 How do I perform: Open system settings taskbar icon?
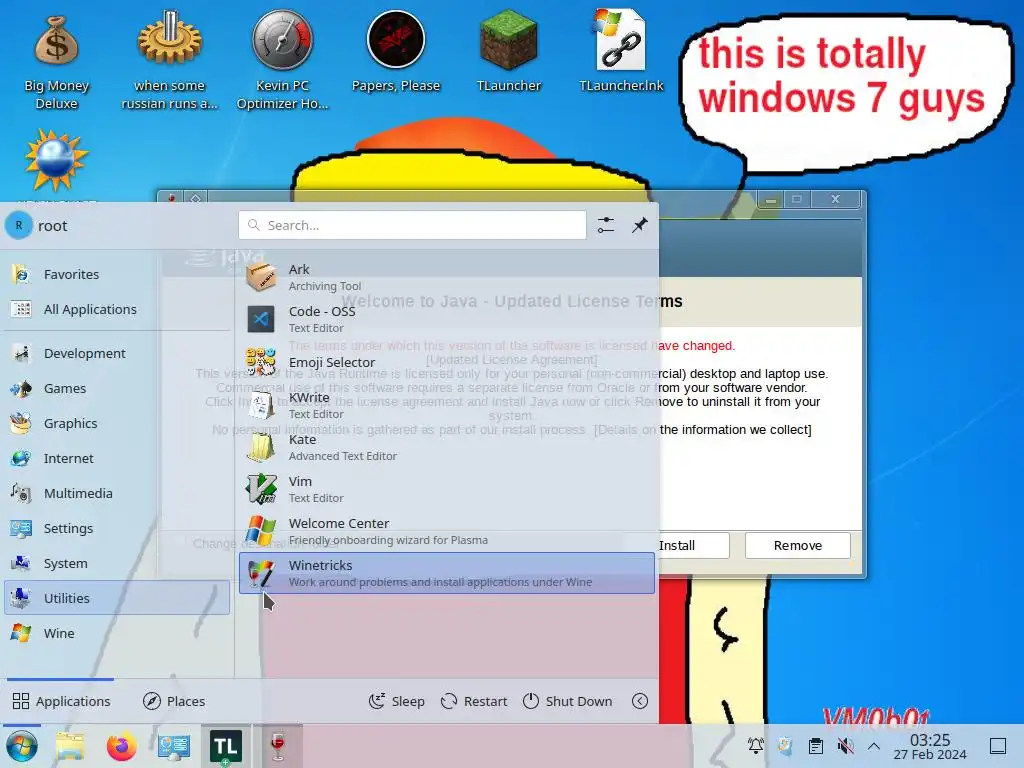click(x=174, y=746)
